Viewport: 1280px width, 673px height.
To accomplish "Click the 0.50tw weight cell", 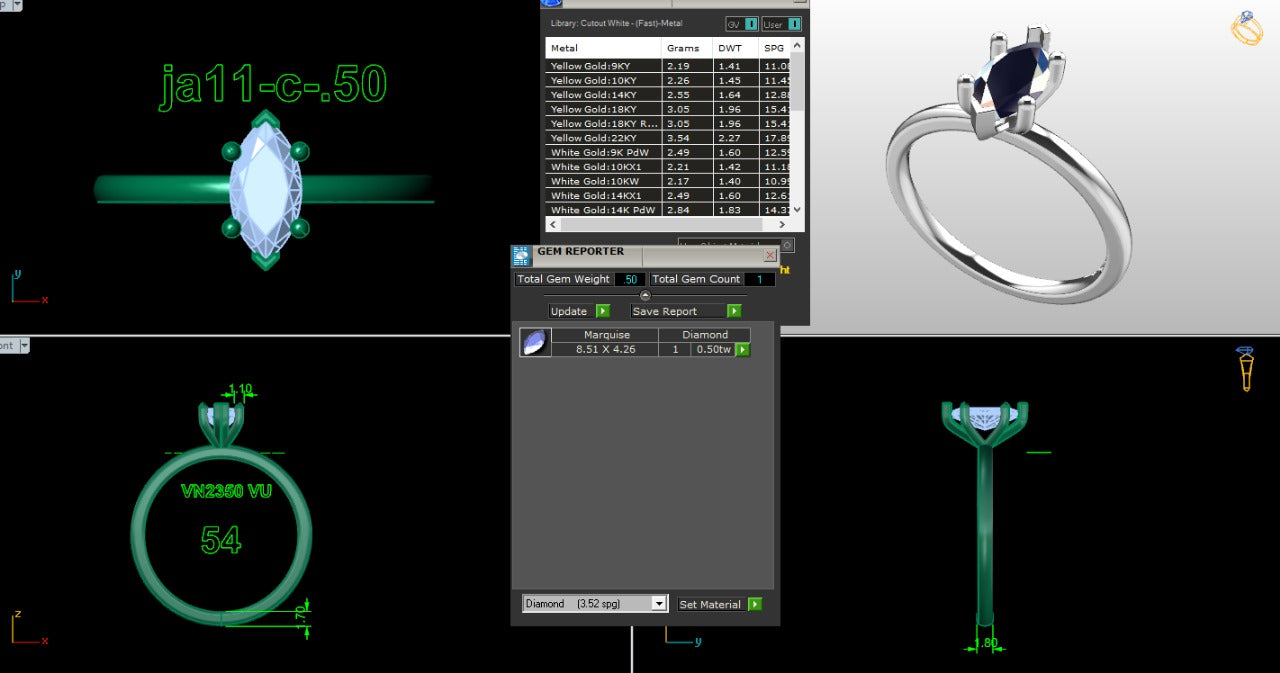I will [x=713, y=349].
